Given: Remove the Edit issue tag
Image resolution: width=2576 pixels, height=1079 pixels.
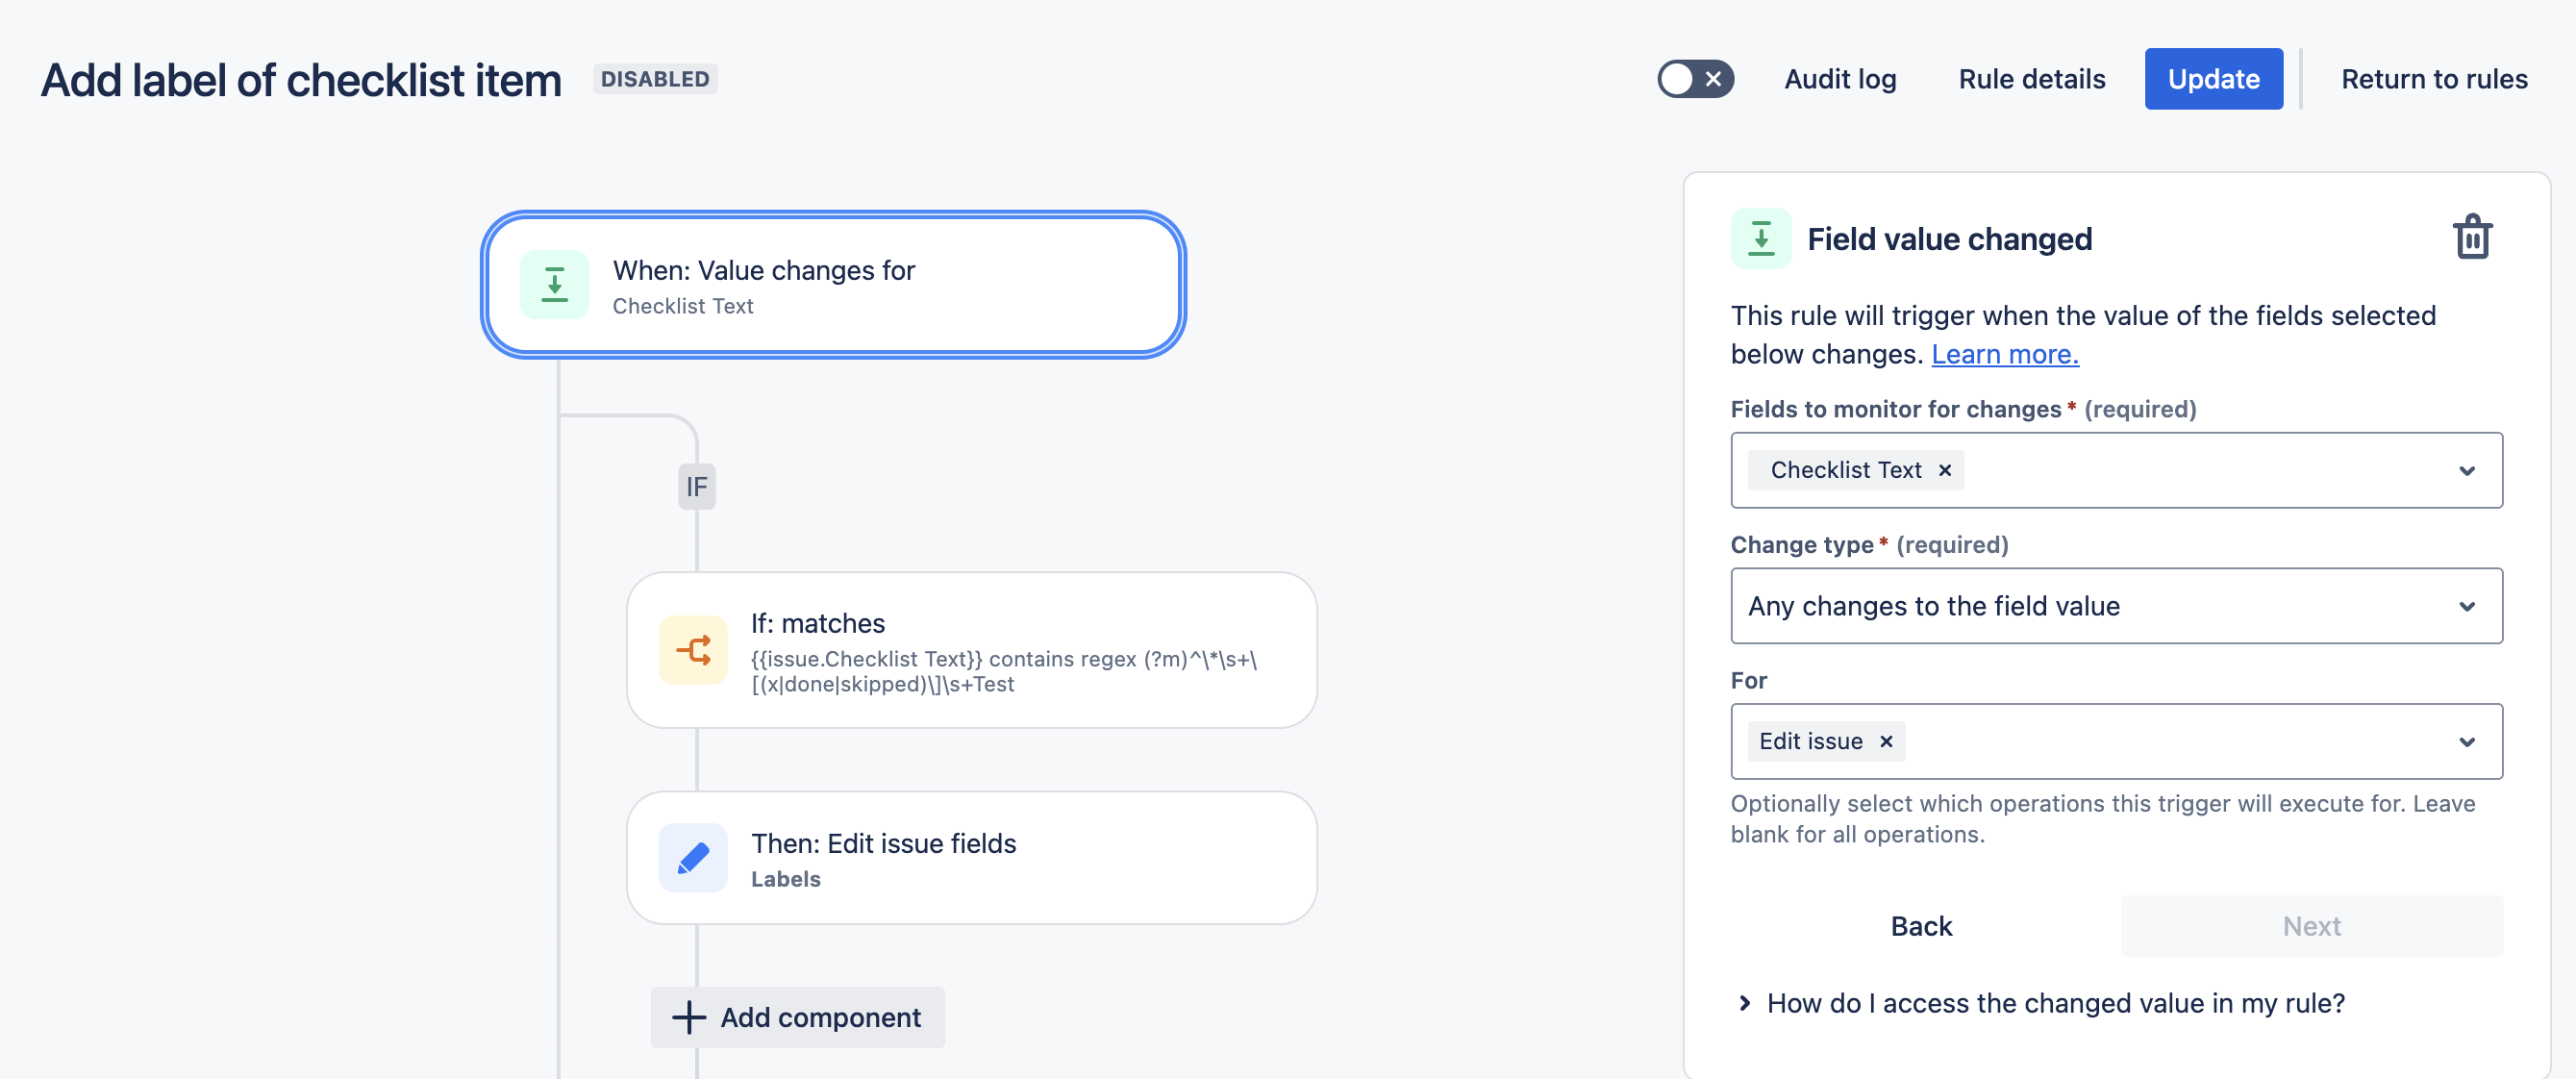Looking at the screenshot, I should click(x=1885, y=741).
